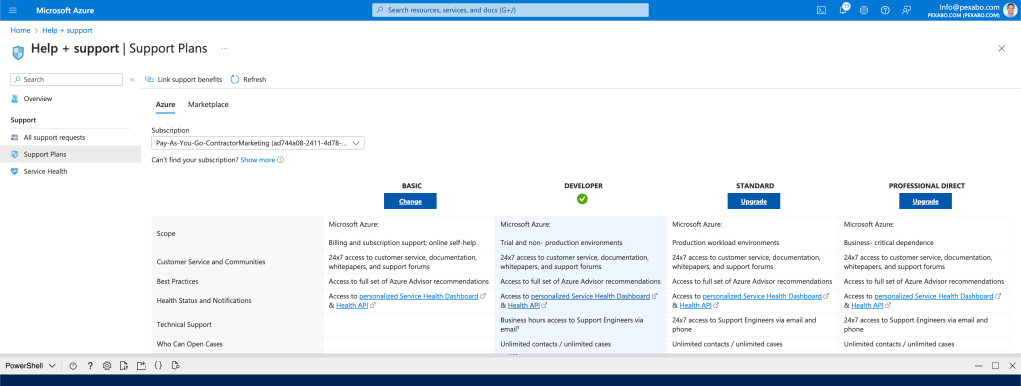
Task: Click the Home breadcrumb link
Action: click(20, 30)
